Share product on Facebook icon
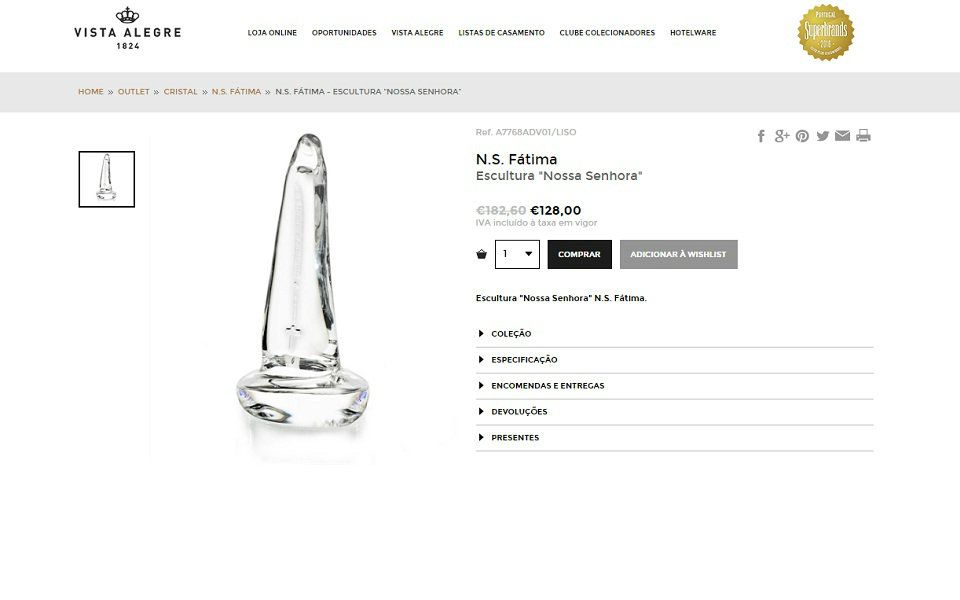The image size is (960, 600). pos(761,136)
